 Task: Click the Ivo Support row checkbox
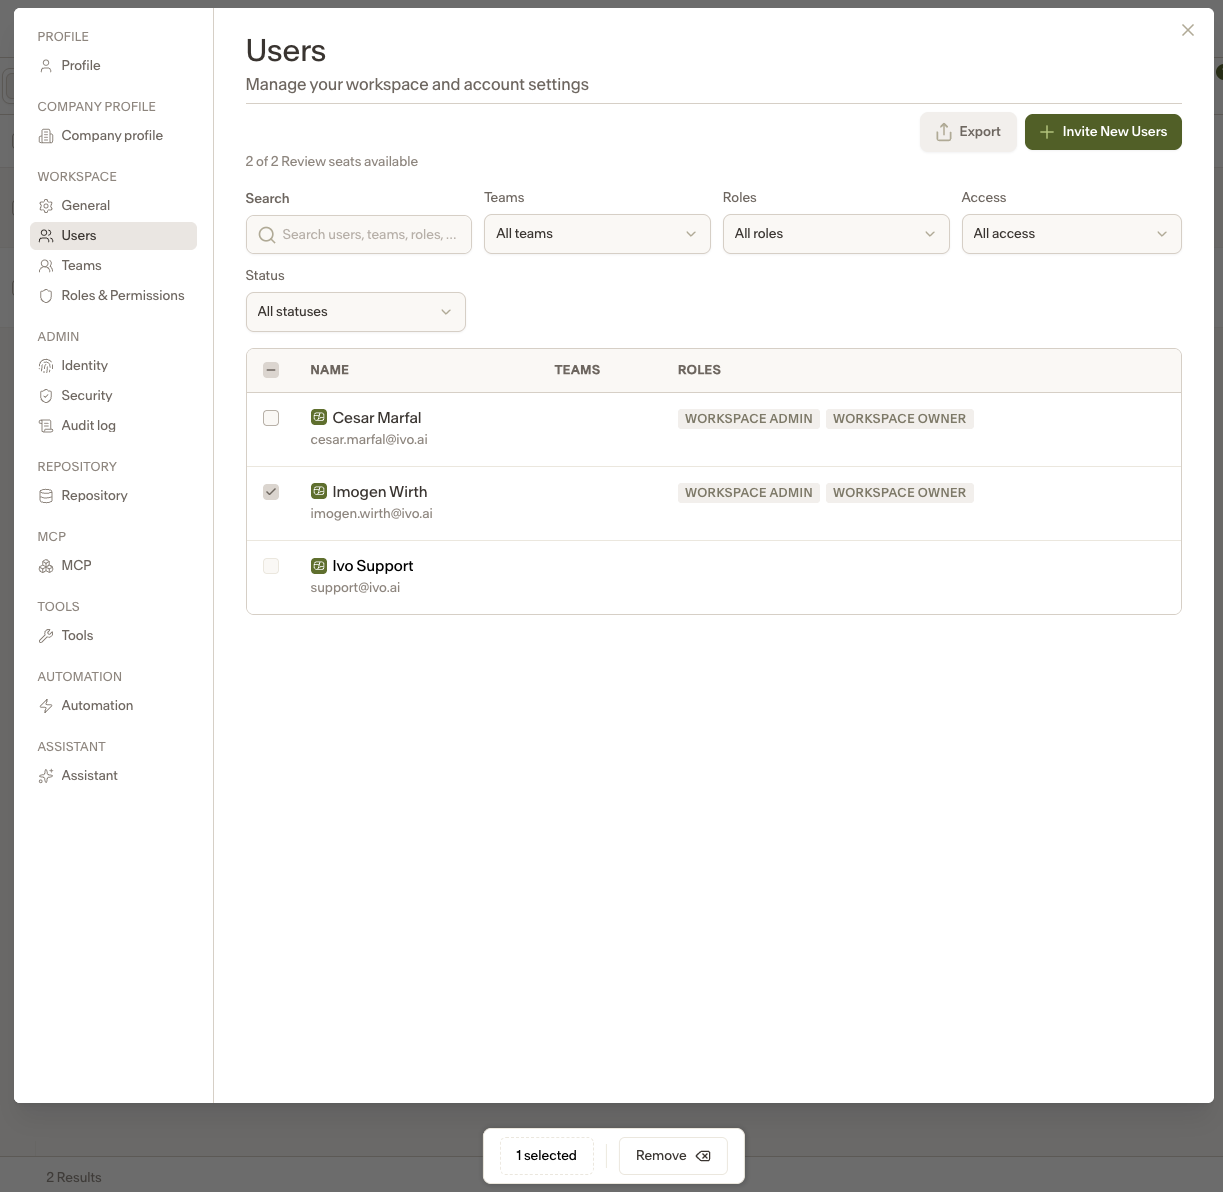click(x=271, y=566)
